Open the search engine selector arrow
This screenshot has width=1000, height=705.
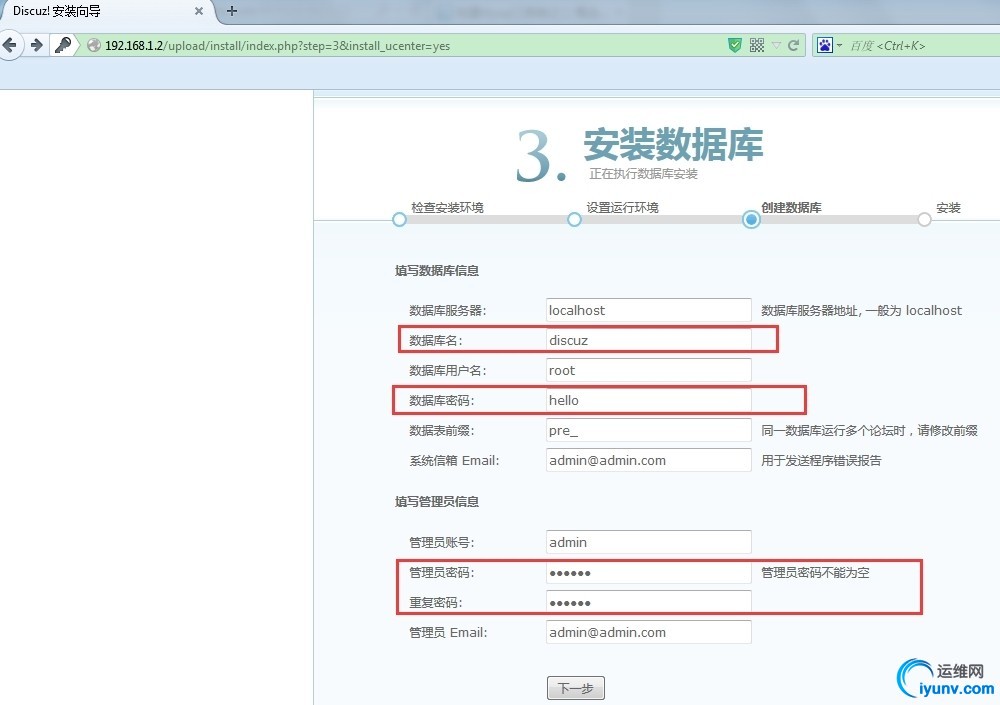[x=839, y=45]
